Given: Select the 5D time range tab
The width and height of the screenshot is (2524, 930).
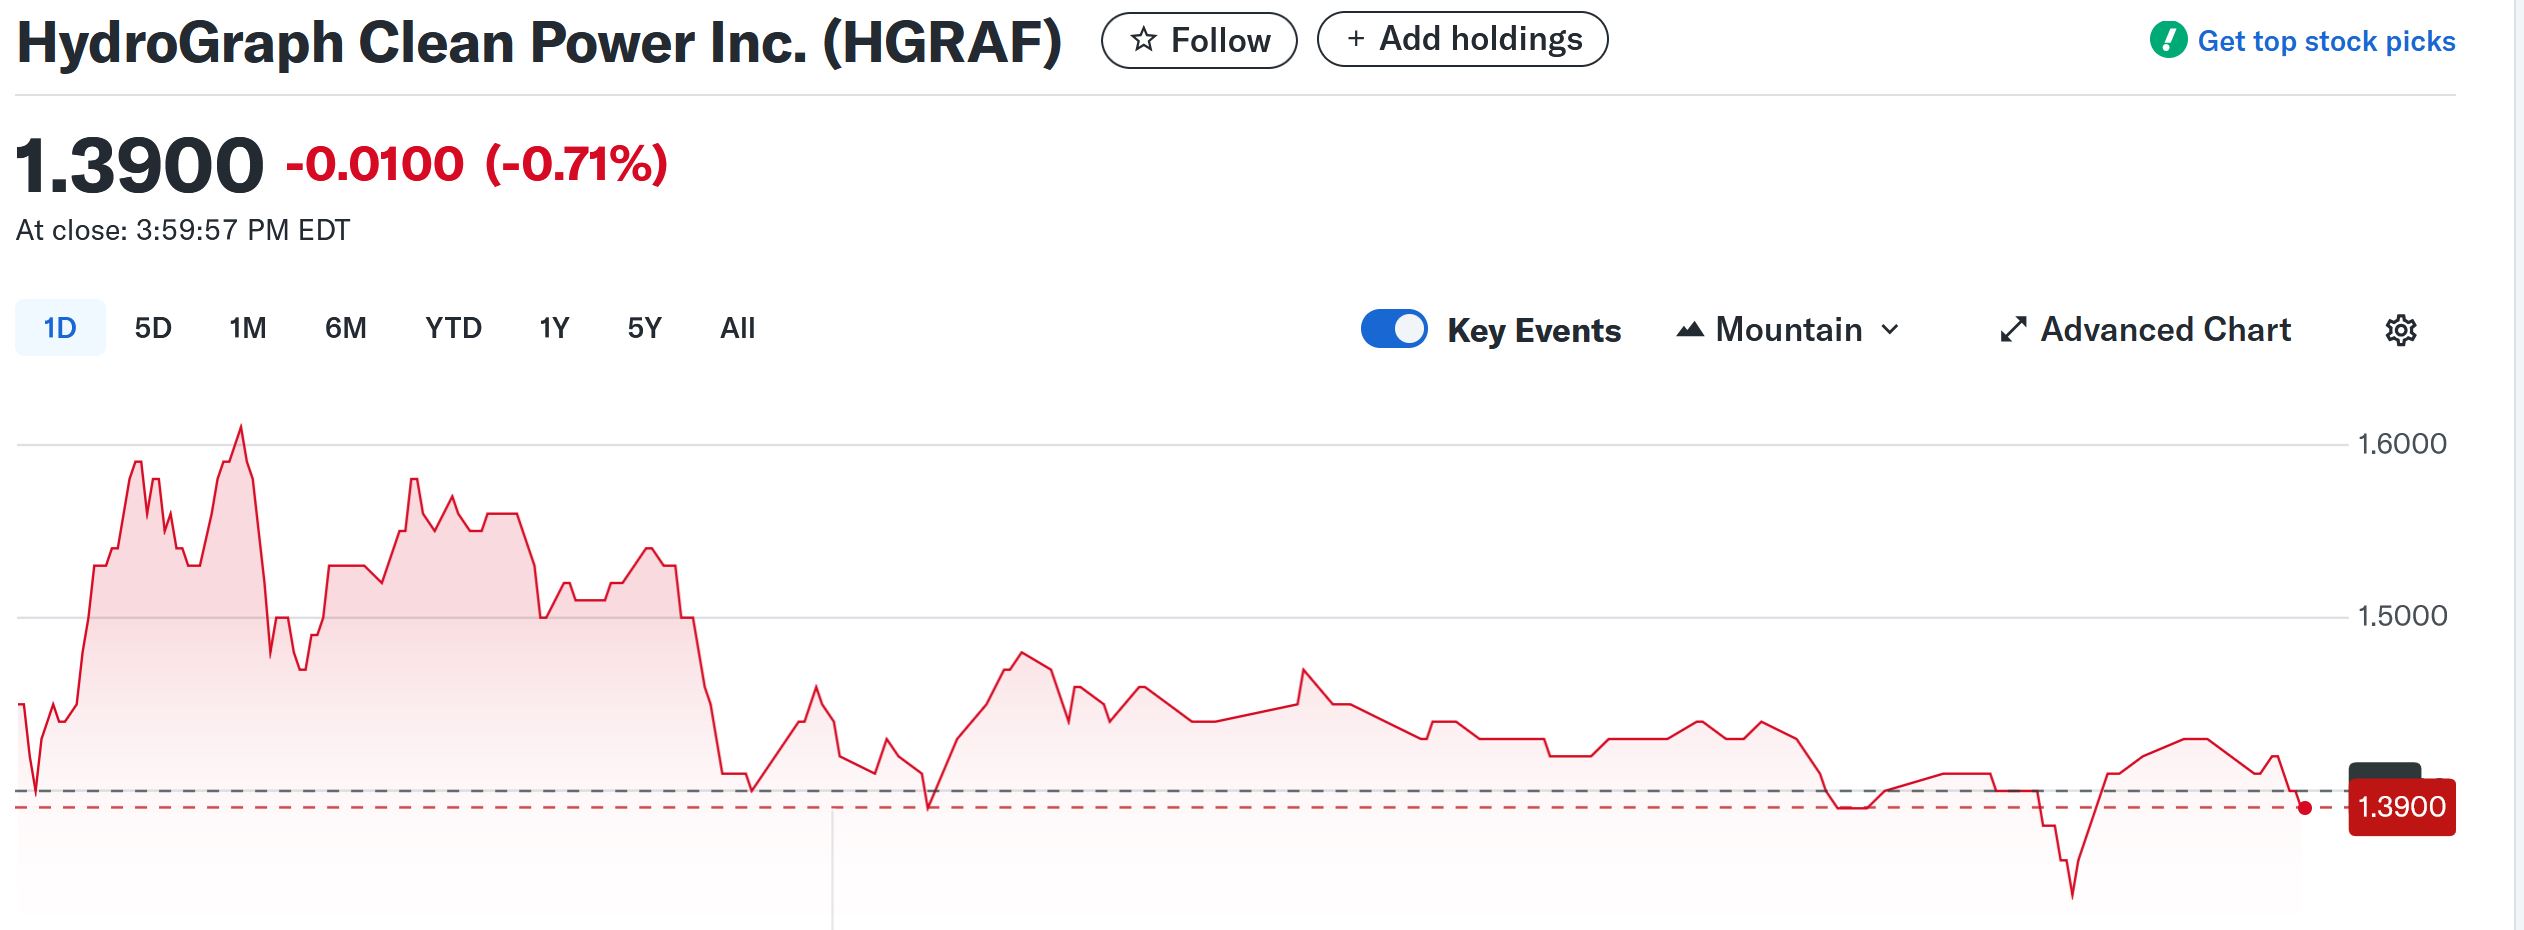Looking at the screenshot, I should 153,328.
